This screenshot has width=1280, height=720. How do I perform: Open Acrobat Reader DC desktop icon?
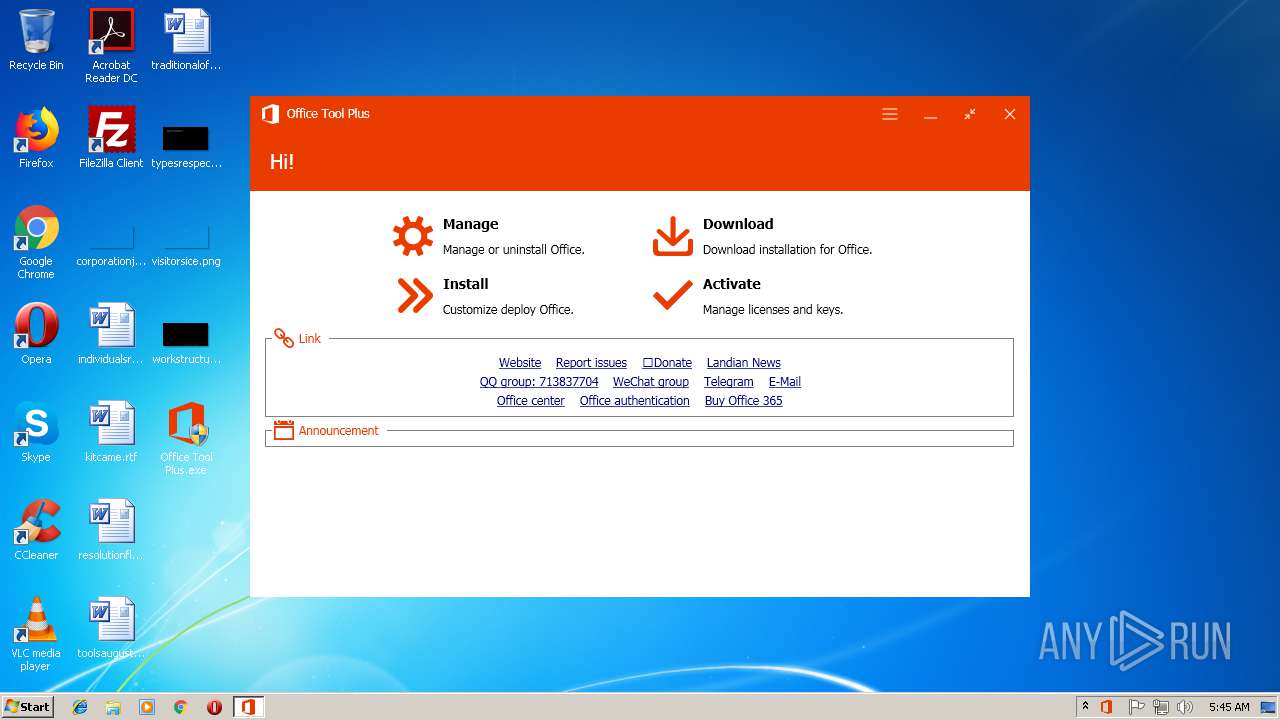[x=111, y=46]
